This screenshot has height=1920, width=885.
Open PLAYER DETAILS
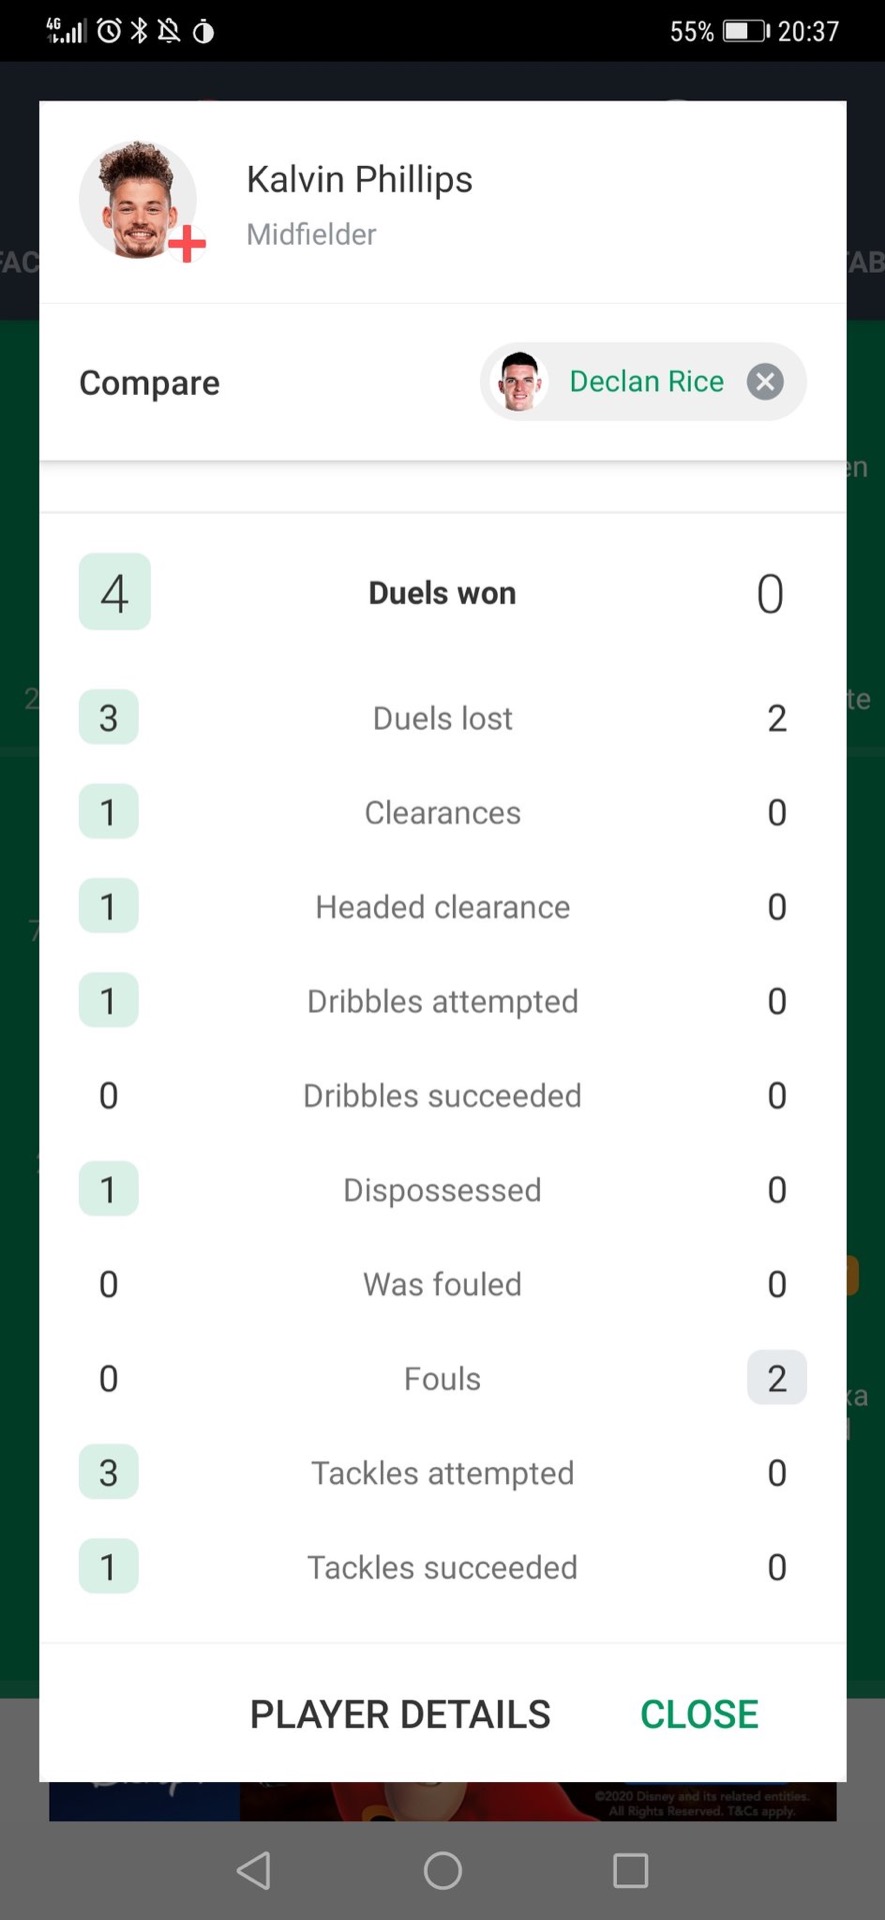coord(400,1714)
